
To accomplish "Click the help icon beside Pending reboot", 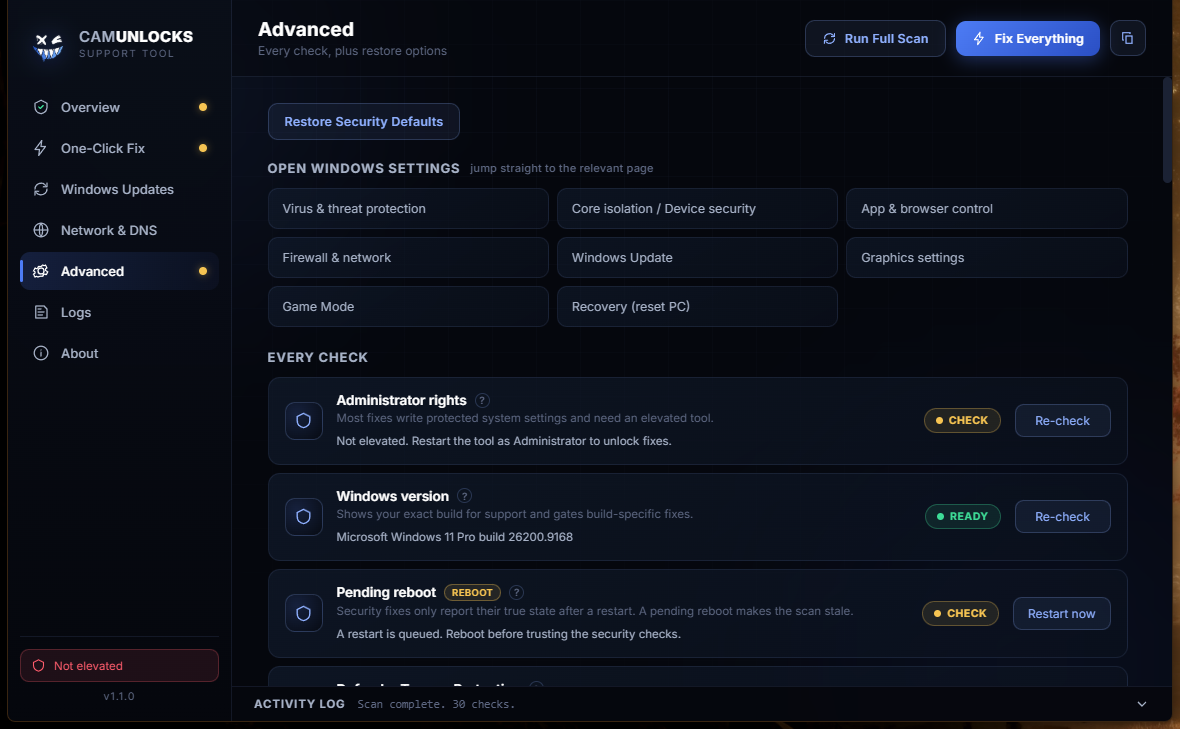I will point(516,592).
